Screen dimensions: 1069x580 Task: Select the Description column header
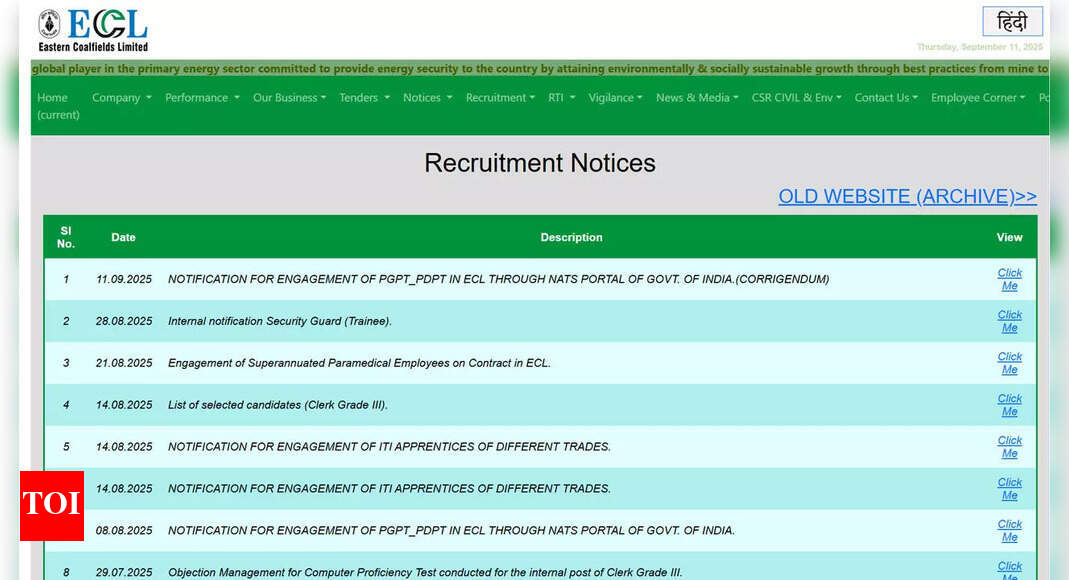point(571,237)
